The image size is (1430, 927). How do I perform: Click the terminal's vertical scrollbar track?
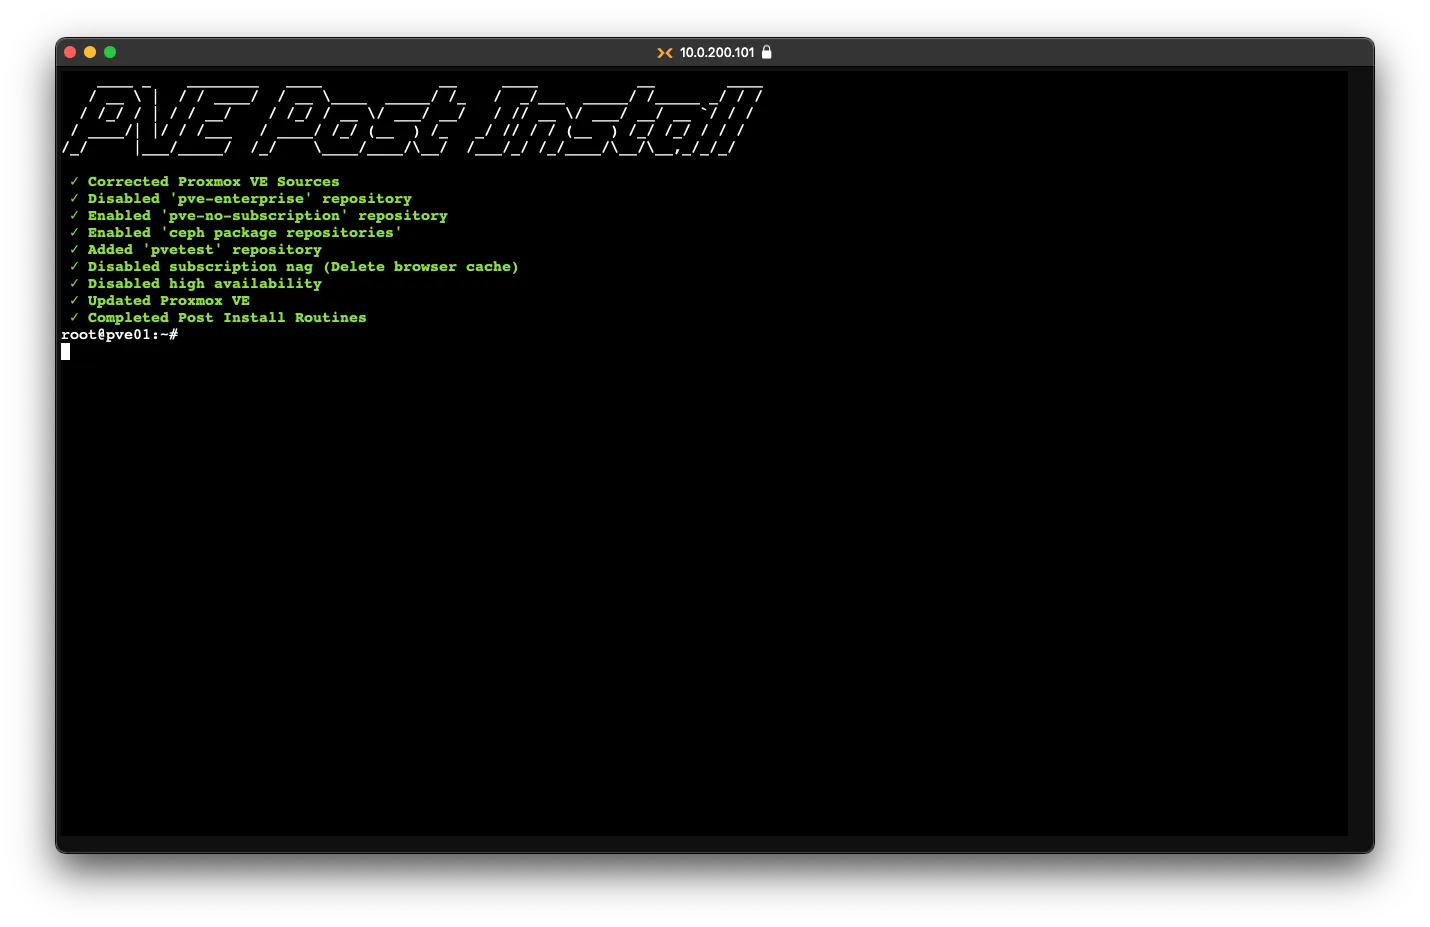point(1358,453)
